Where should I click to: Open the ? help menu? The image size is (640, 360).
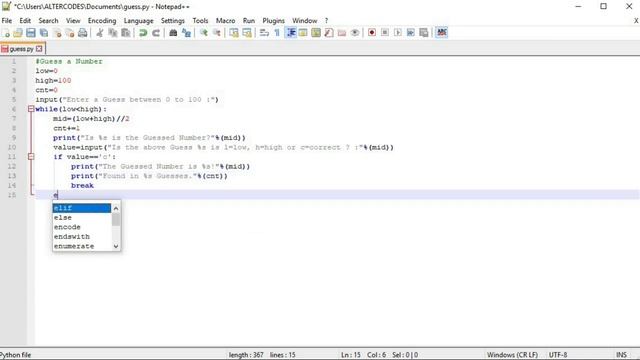(x=326, y=20)
